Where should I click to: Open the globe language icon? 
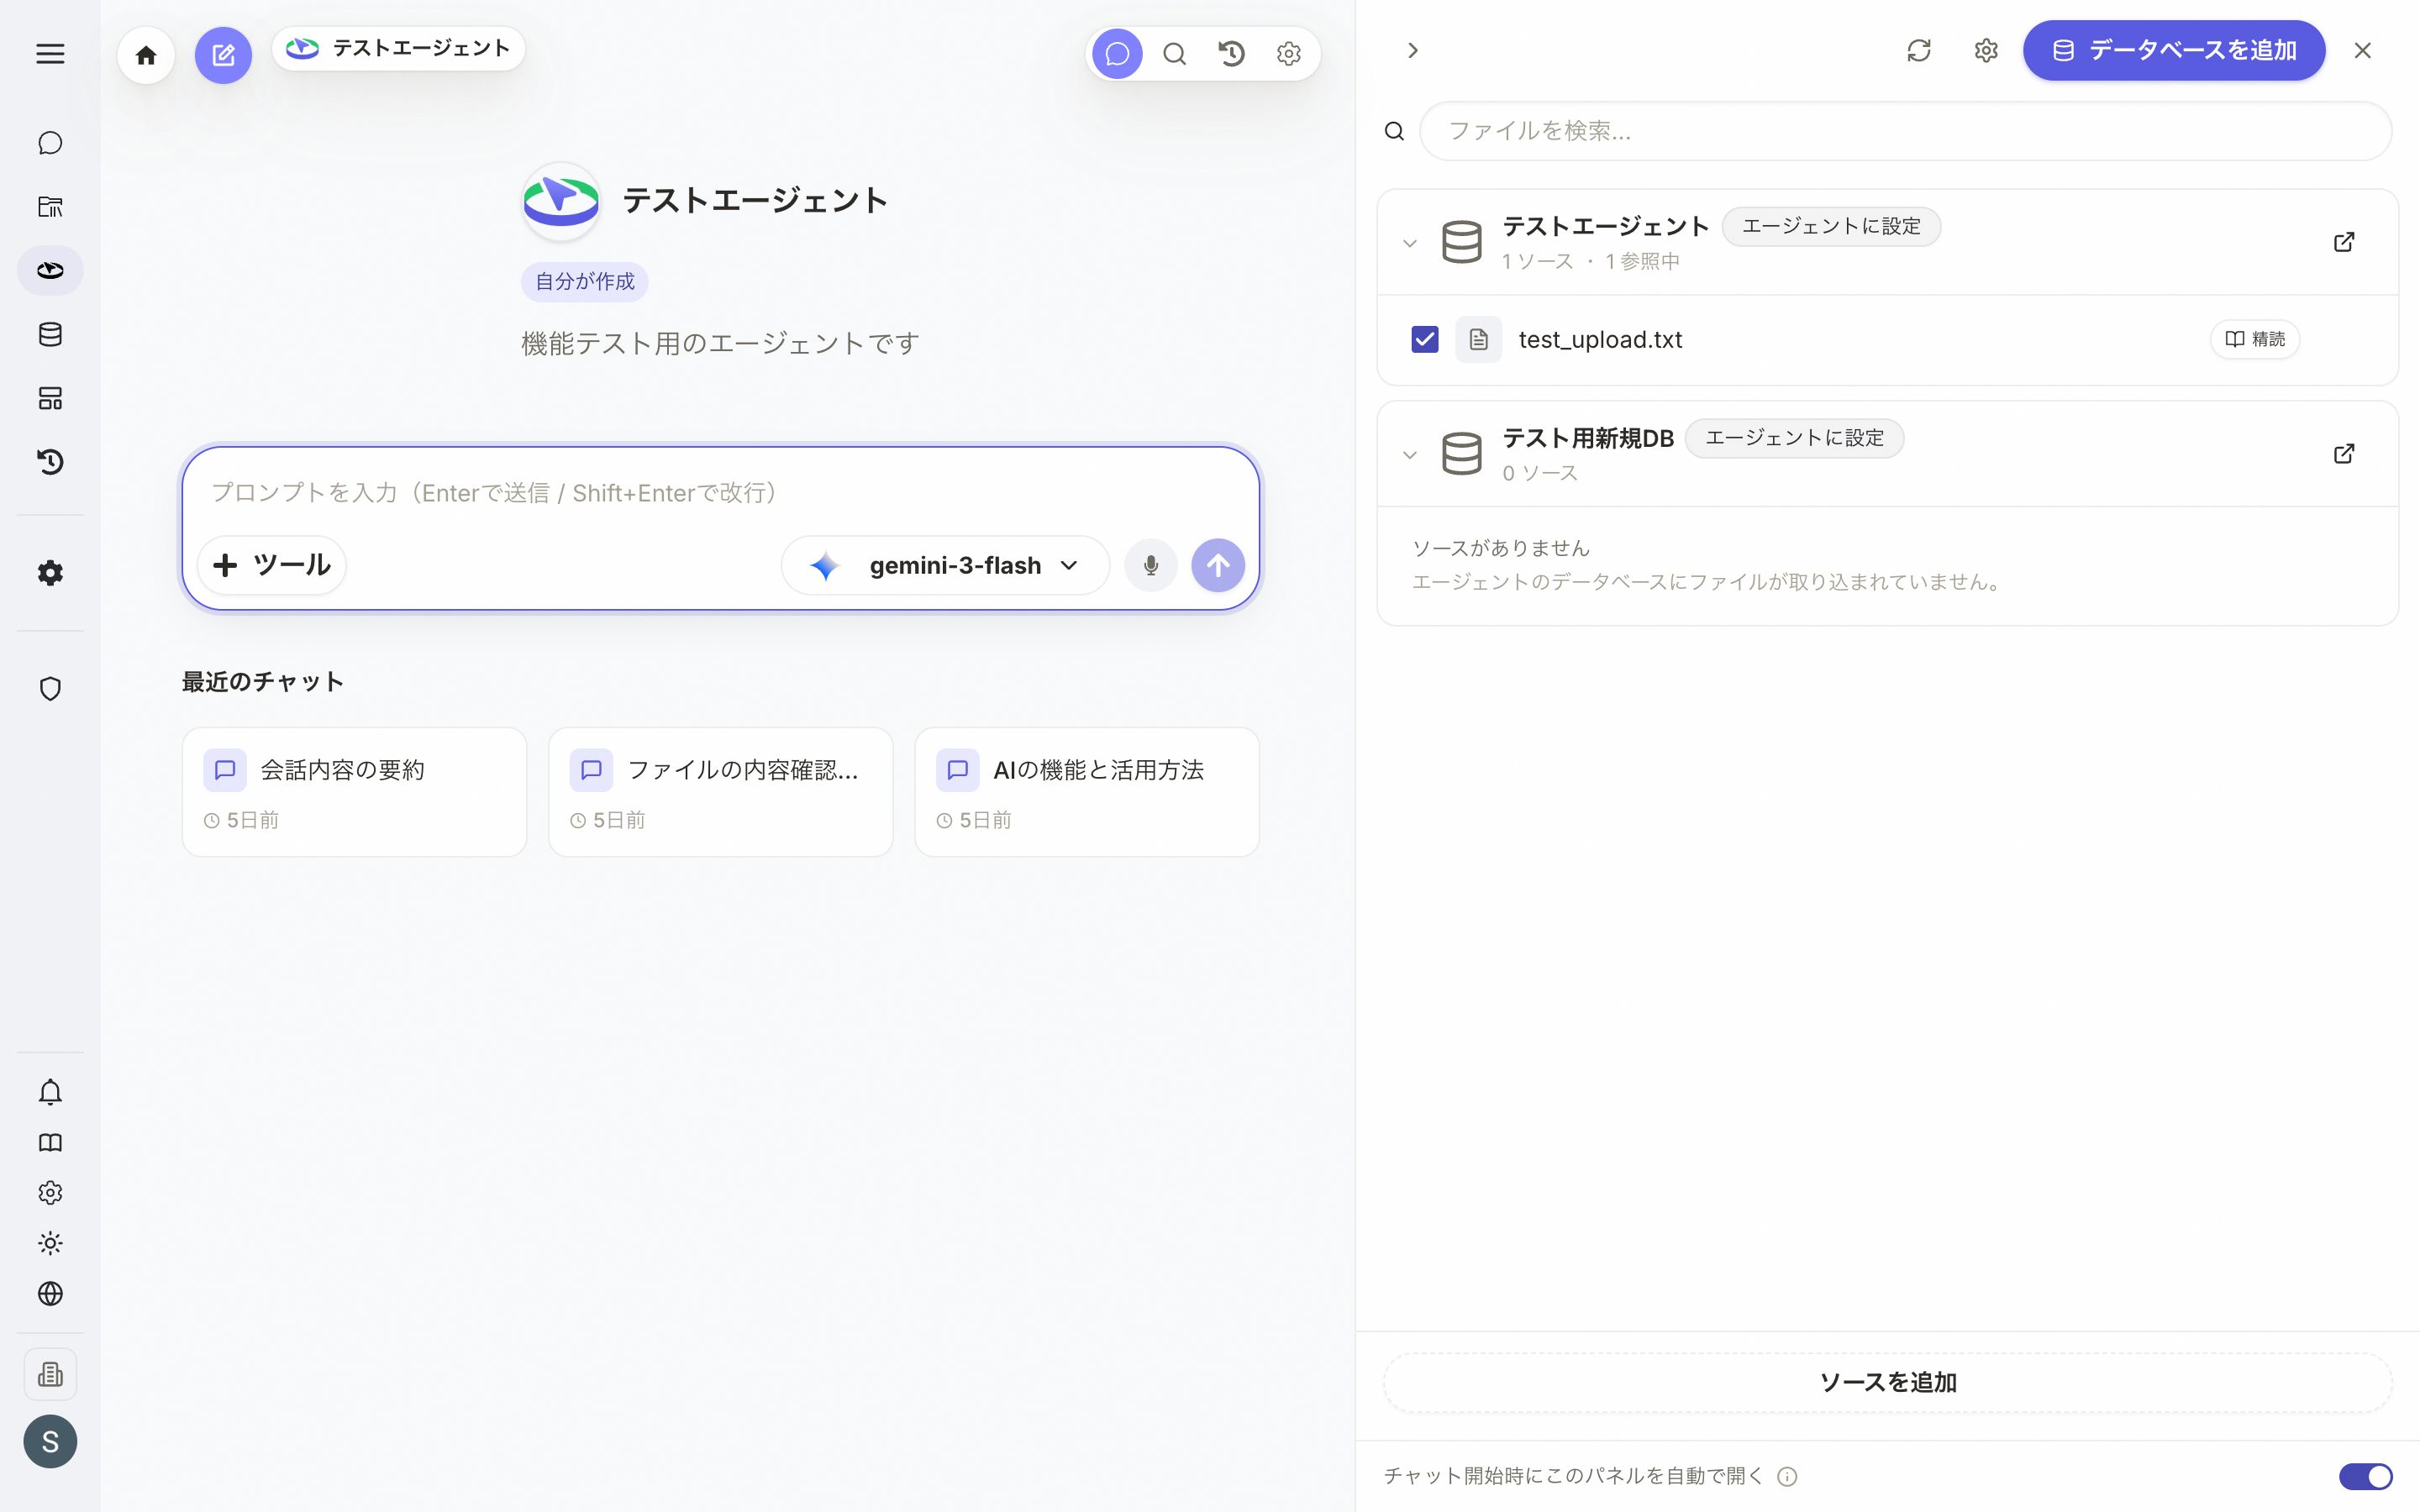coord(50,1294)
